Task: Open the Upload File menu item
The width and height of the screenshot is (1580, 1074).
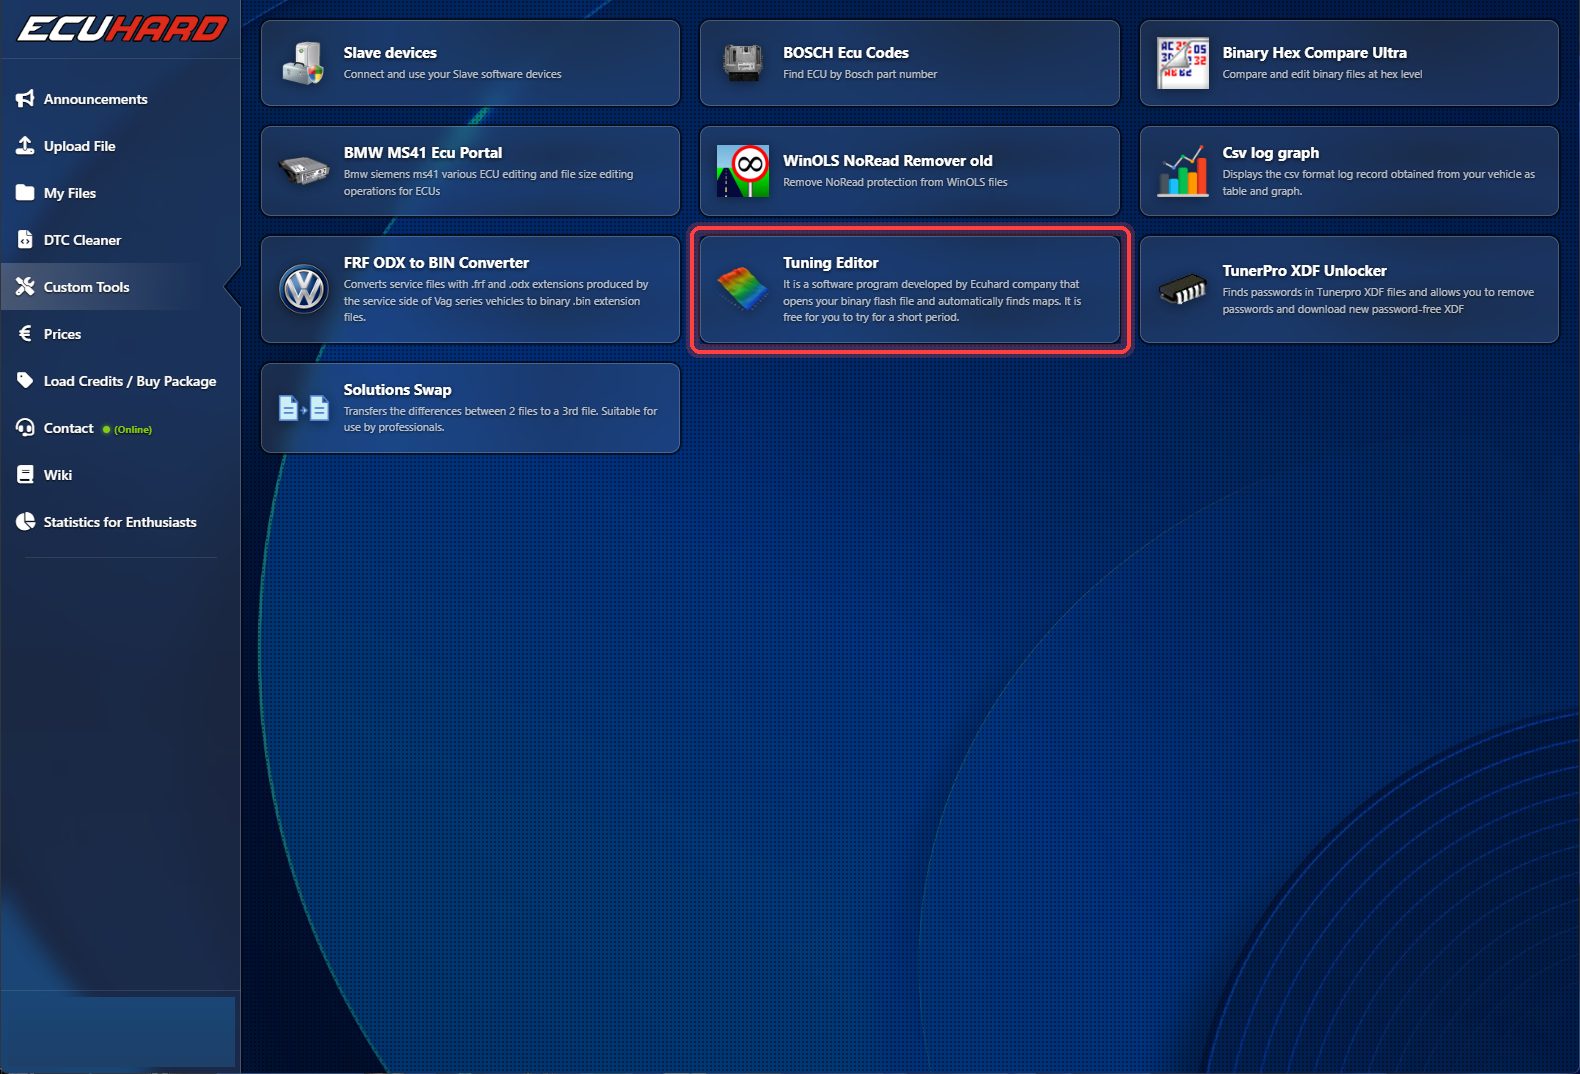Action: (121, 146)
